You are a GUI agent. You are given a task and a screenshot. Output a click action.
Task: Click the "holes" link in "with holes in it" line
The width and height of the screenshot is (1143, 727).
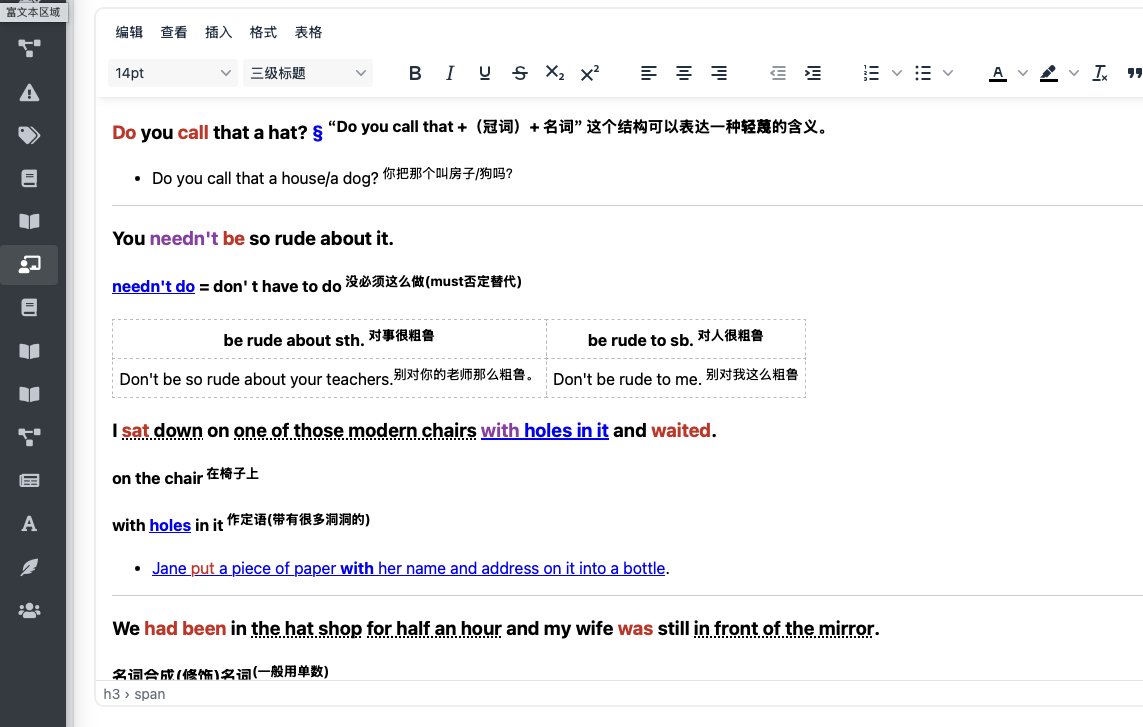(x=170, y=525)
